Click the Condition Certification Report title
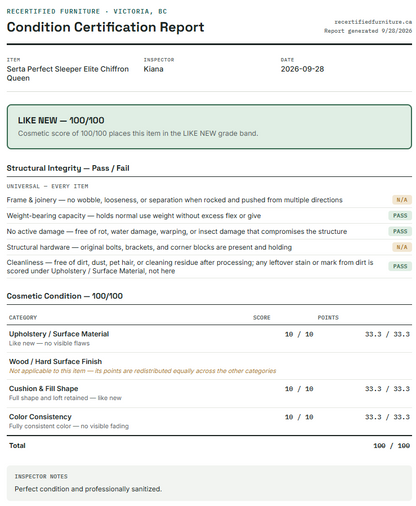Viewport: 416px width, 506px height. click(x=105, y=27)
